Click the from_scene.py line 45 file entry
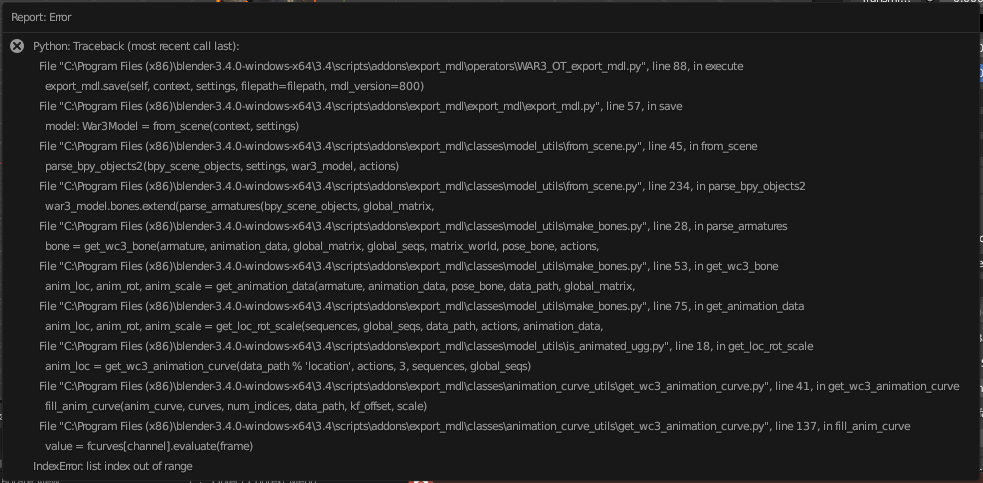 click(398, 146)
